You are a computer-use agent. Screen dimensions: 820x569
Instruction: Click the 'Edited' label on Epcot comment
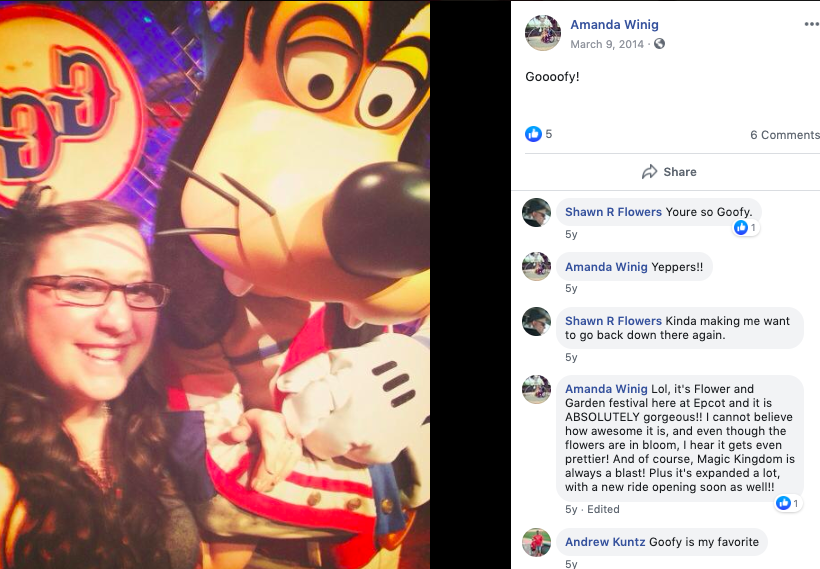[x=603, y=509]
